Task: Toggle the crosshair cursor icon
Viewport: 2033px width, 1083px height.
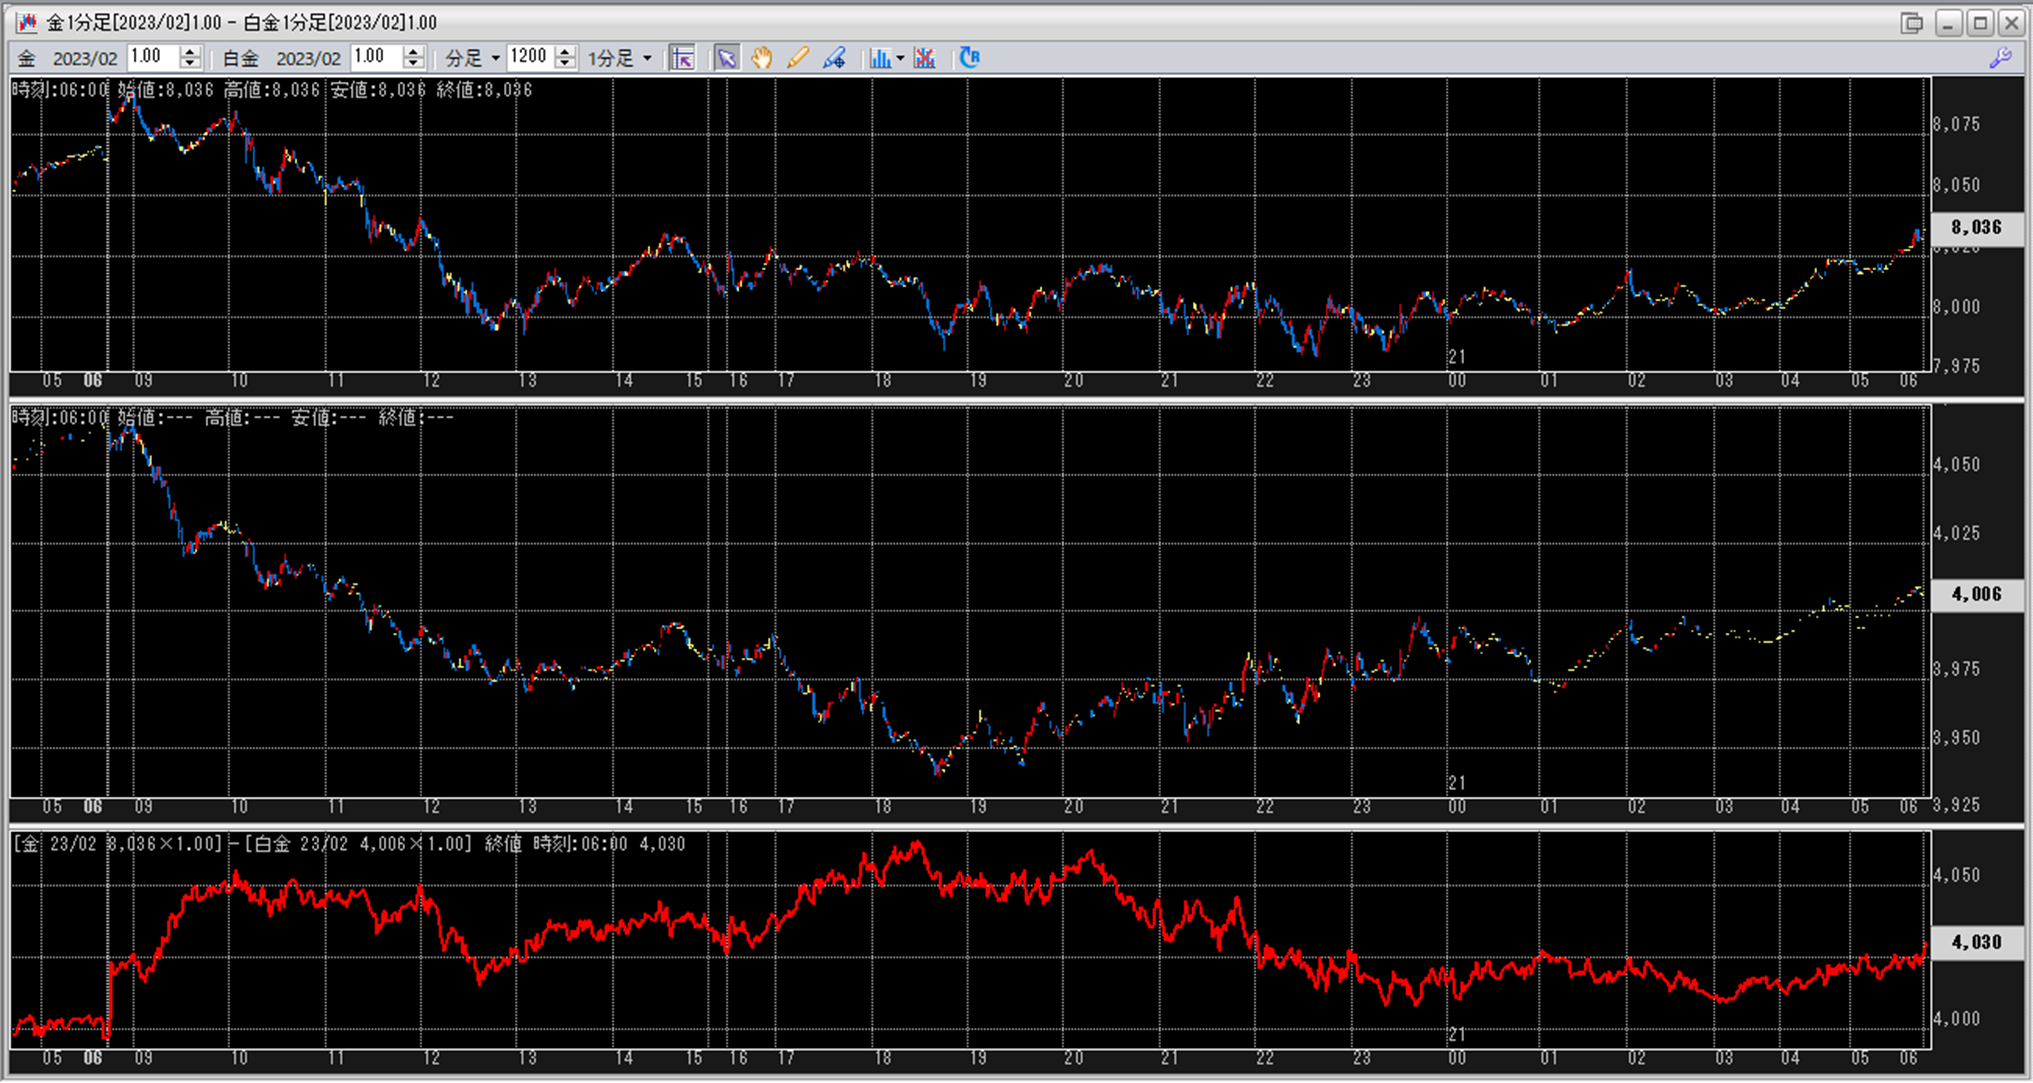Action: pyautogui.click(x=682, y=58)
